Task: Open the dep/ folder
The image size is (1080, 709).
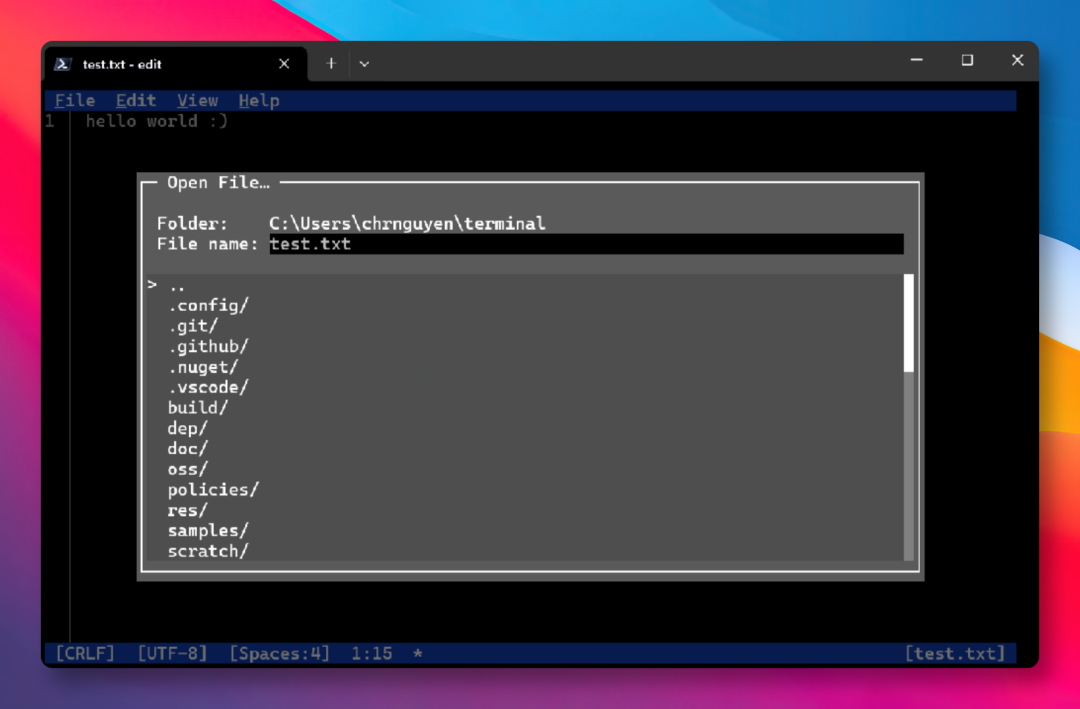Action: click(x=525, y=429)
